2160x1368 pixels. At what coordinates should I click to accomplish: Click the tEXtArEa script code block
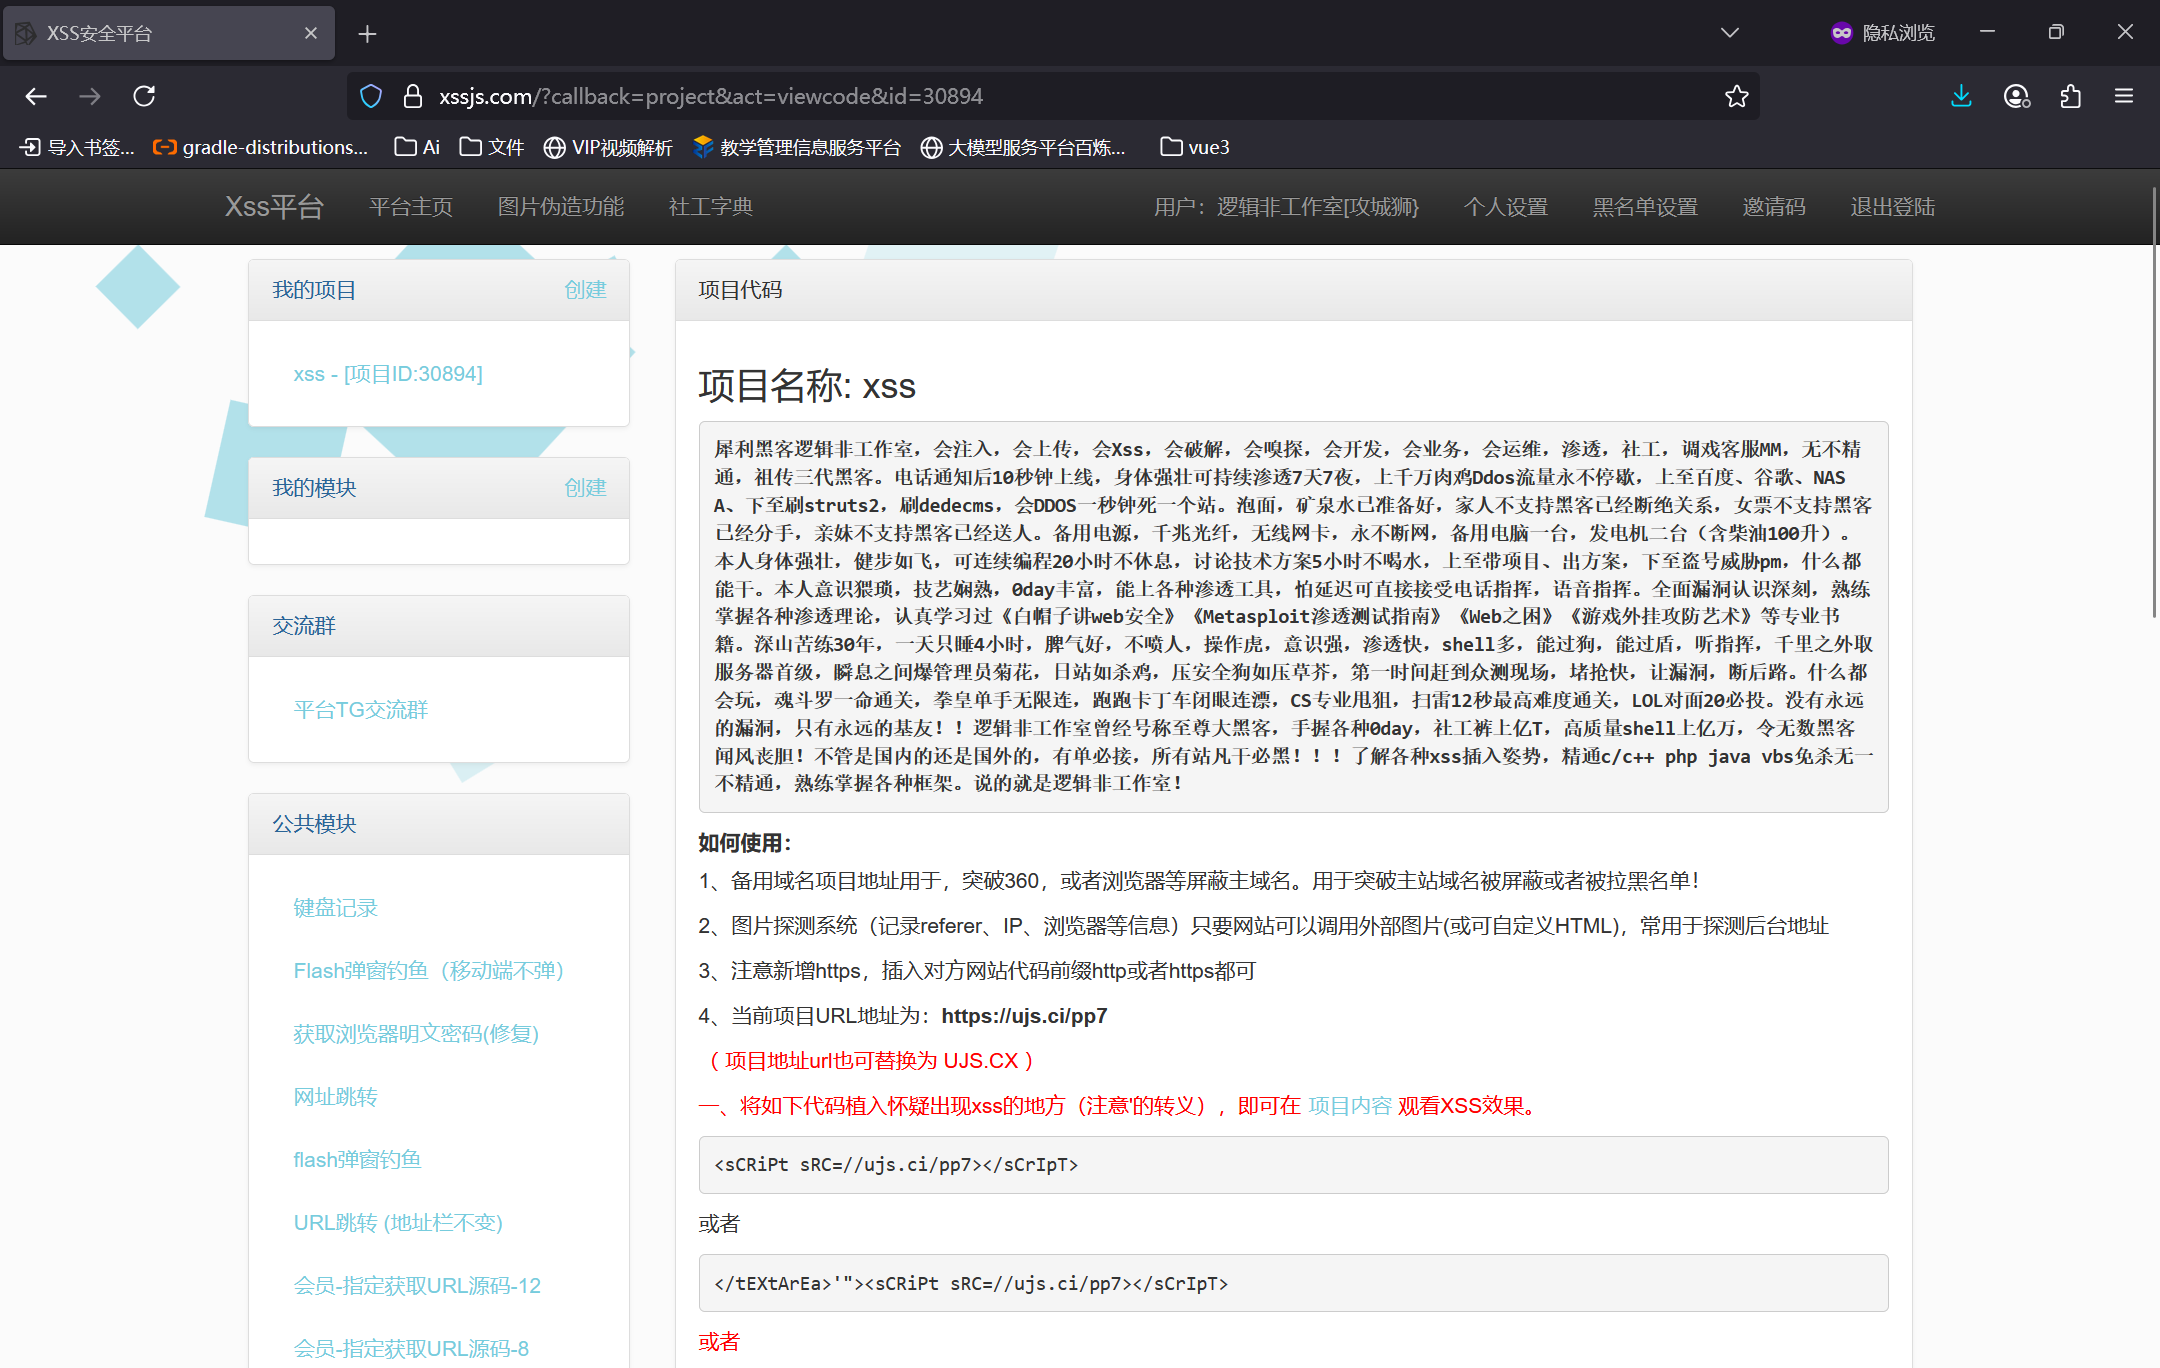click(1293, 1283)
